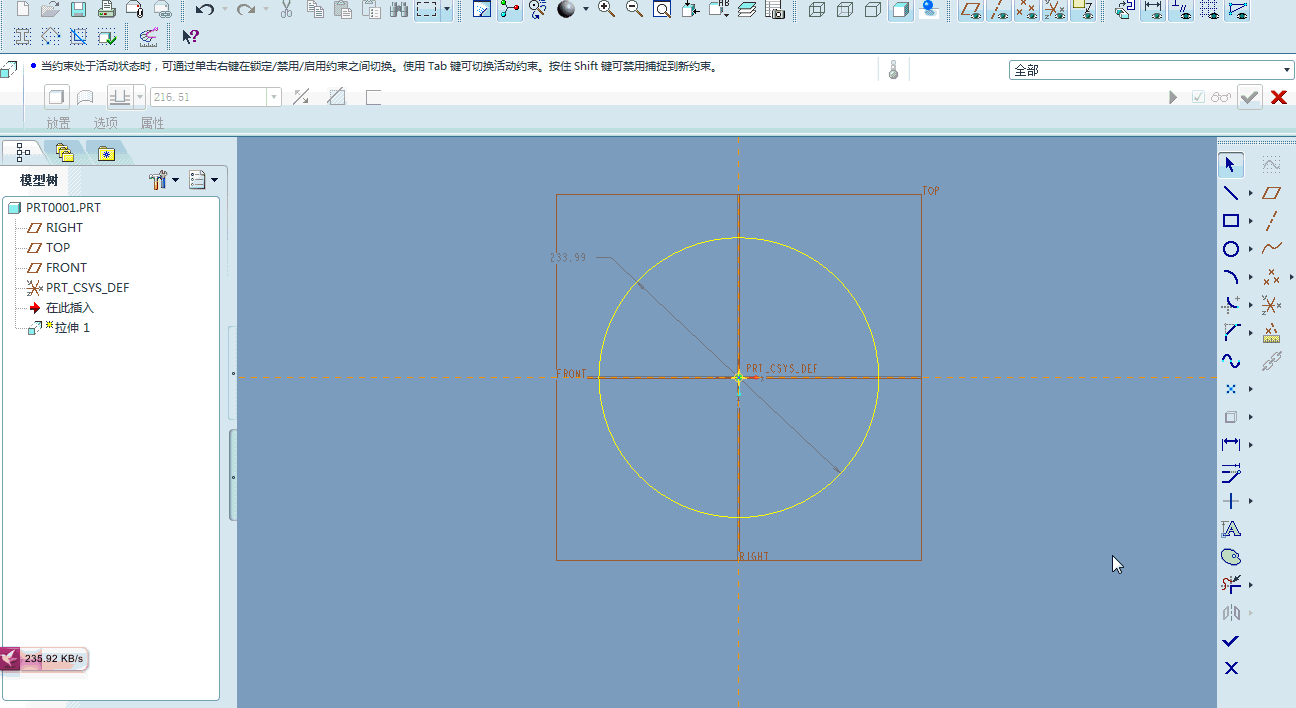The width and height of the screenshot is (1296, 708).
Task: Open the 选项 panel tab
Action: pyautogui.click(x=105, y=123)
